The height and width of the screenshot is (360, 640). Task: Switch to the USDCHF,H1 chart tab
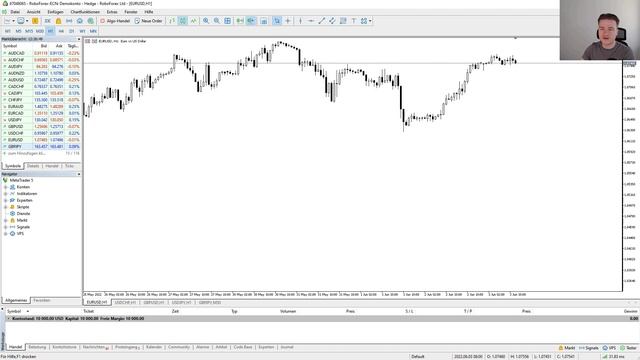coord(125,302)
